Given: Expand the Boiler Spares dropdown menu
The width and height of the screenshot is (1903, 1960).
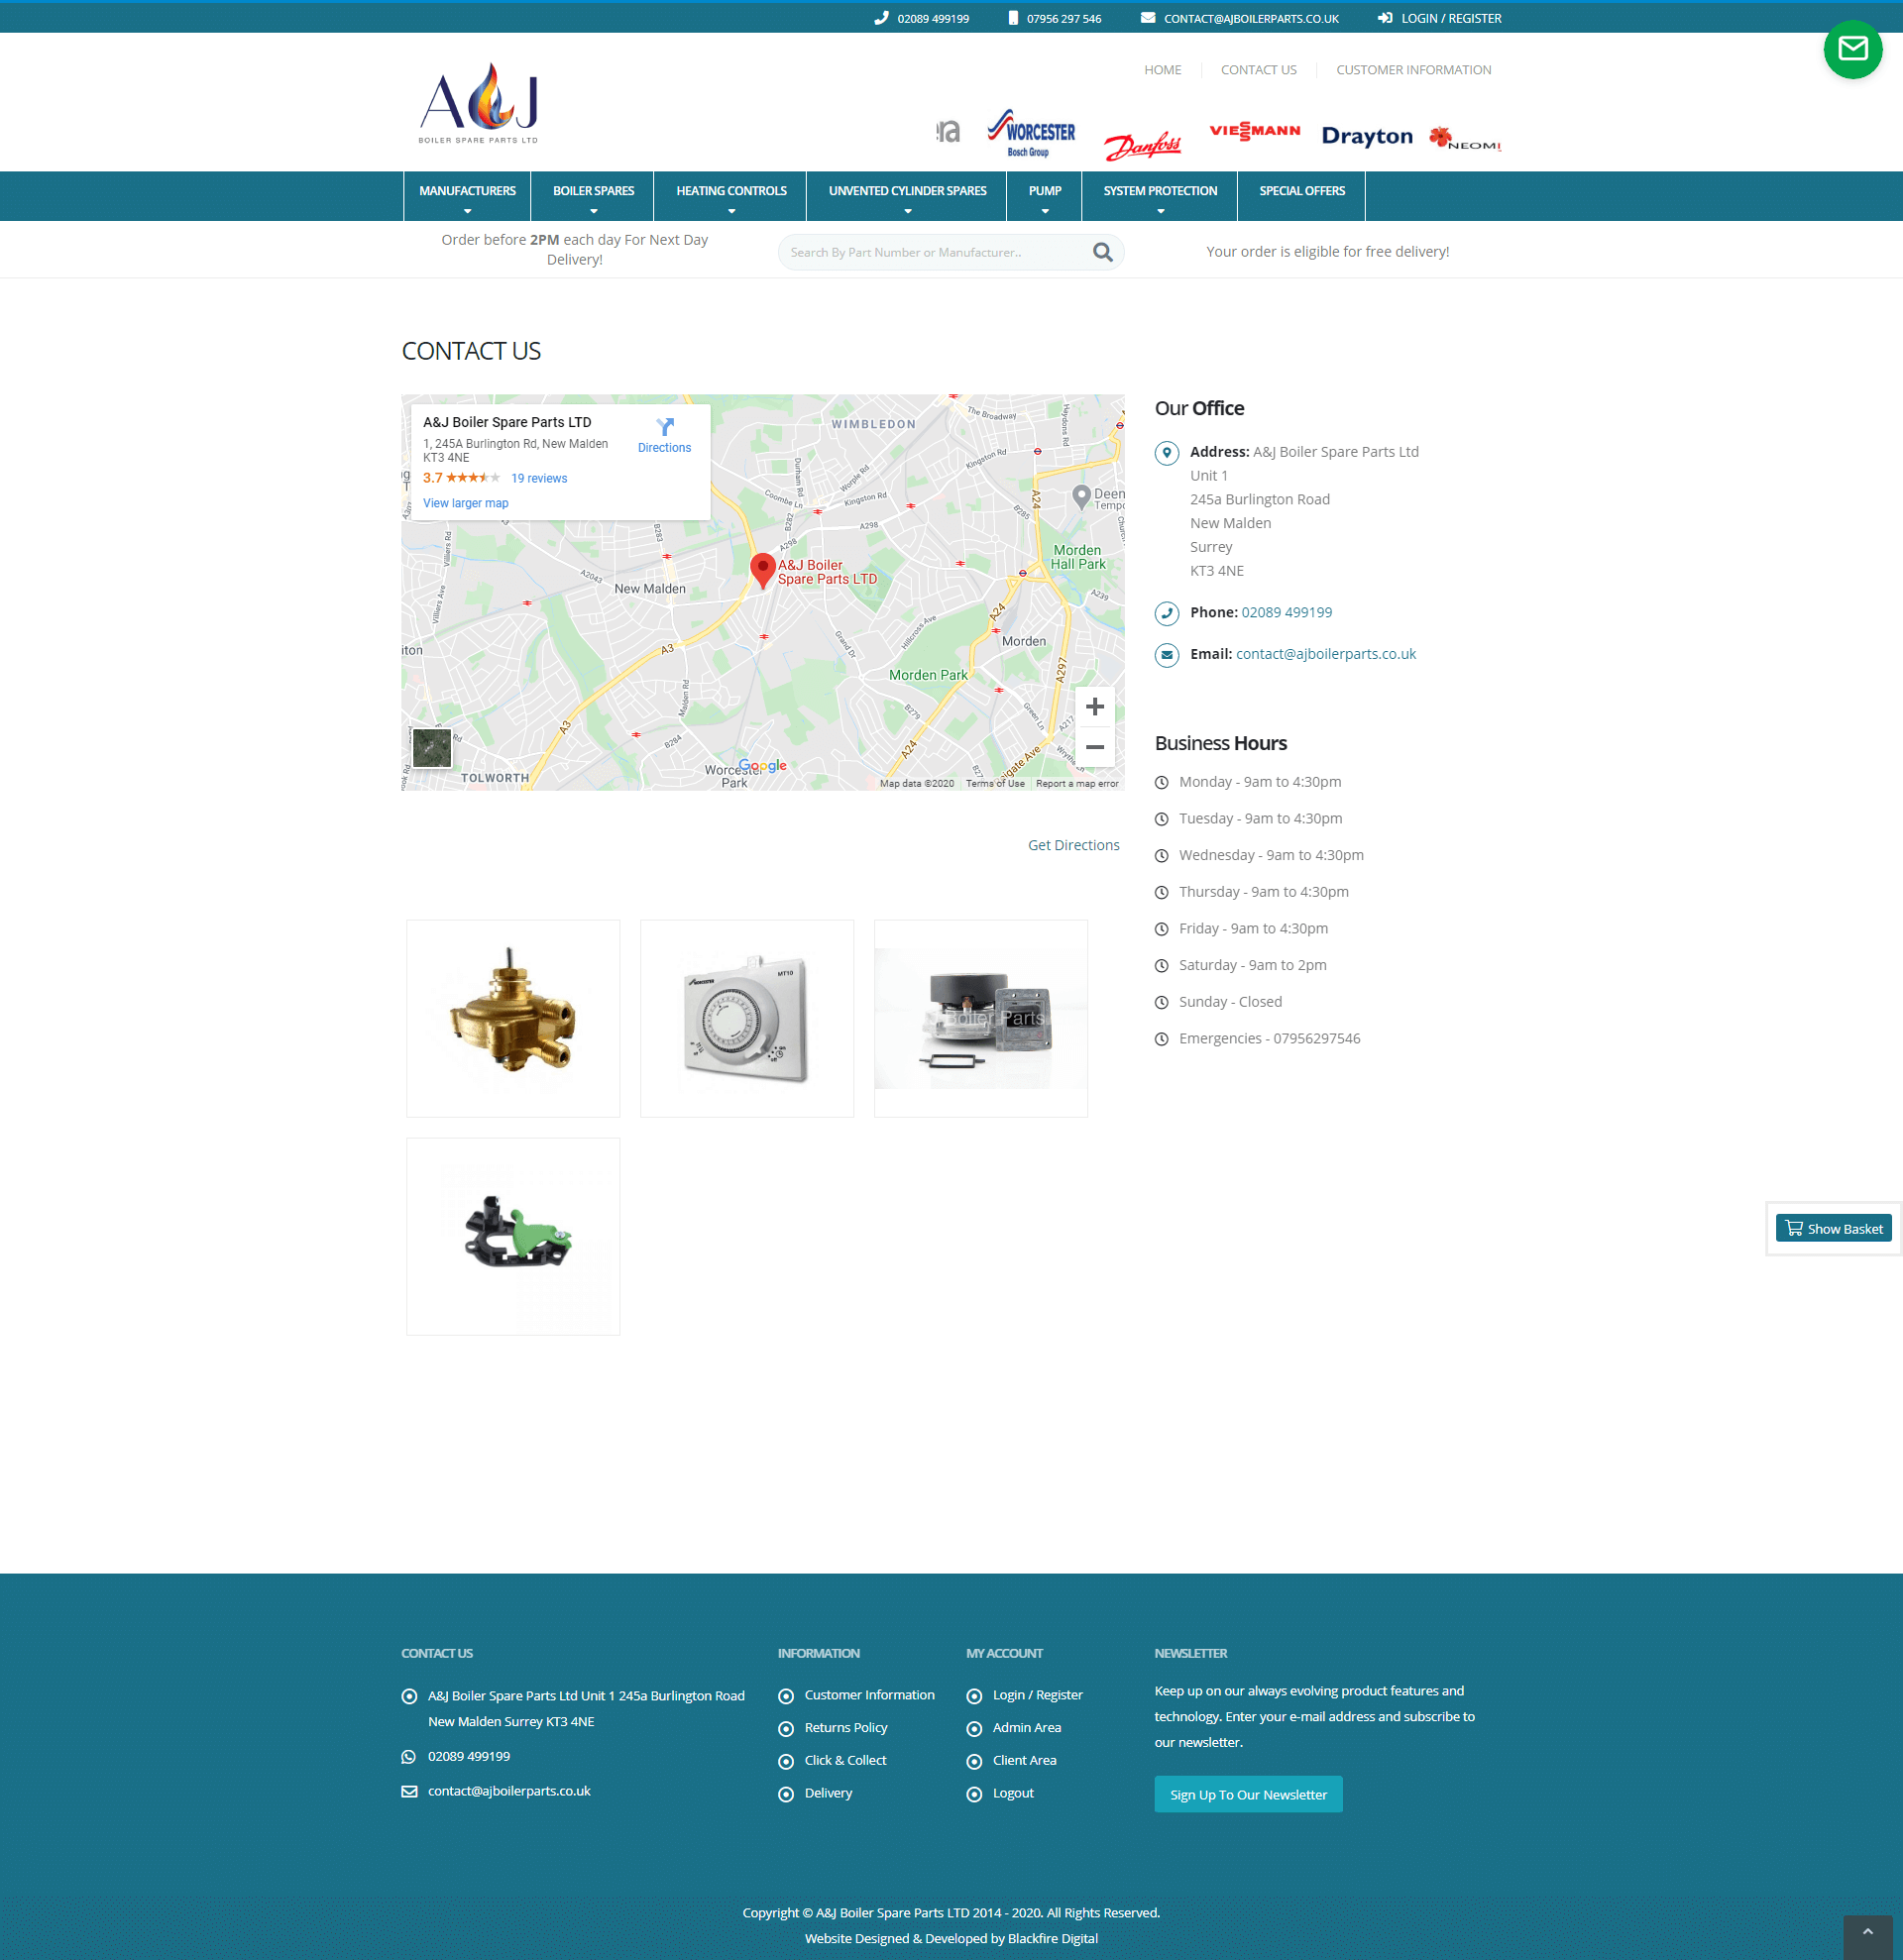Looking at the screenshot, I should [x=593, y=195].
